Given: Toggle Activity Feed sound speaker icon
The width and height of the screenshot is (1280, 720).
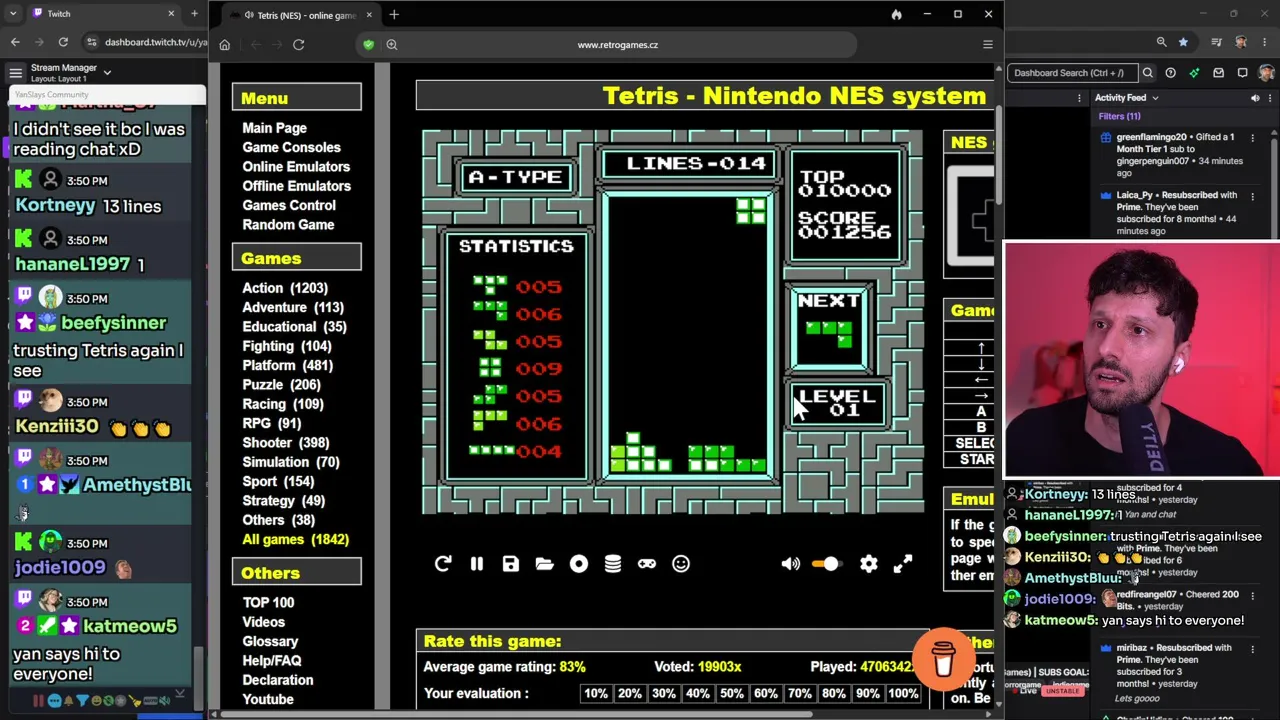Looking at the screenshot, I should [x=1255, y=98].
